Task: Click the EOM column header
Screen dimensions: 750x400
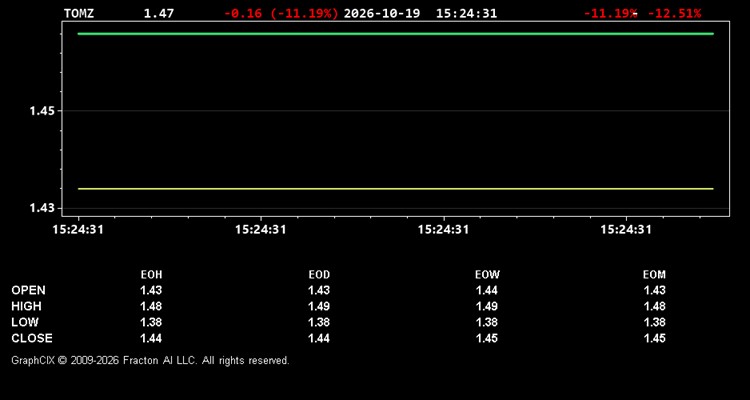Action: [654, 275]
